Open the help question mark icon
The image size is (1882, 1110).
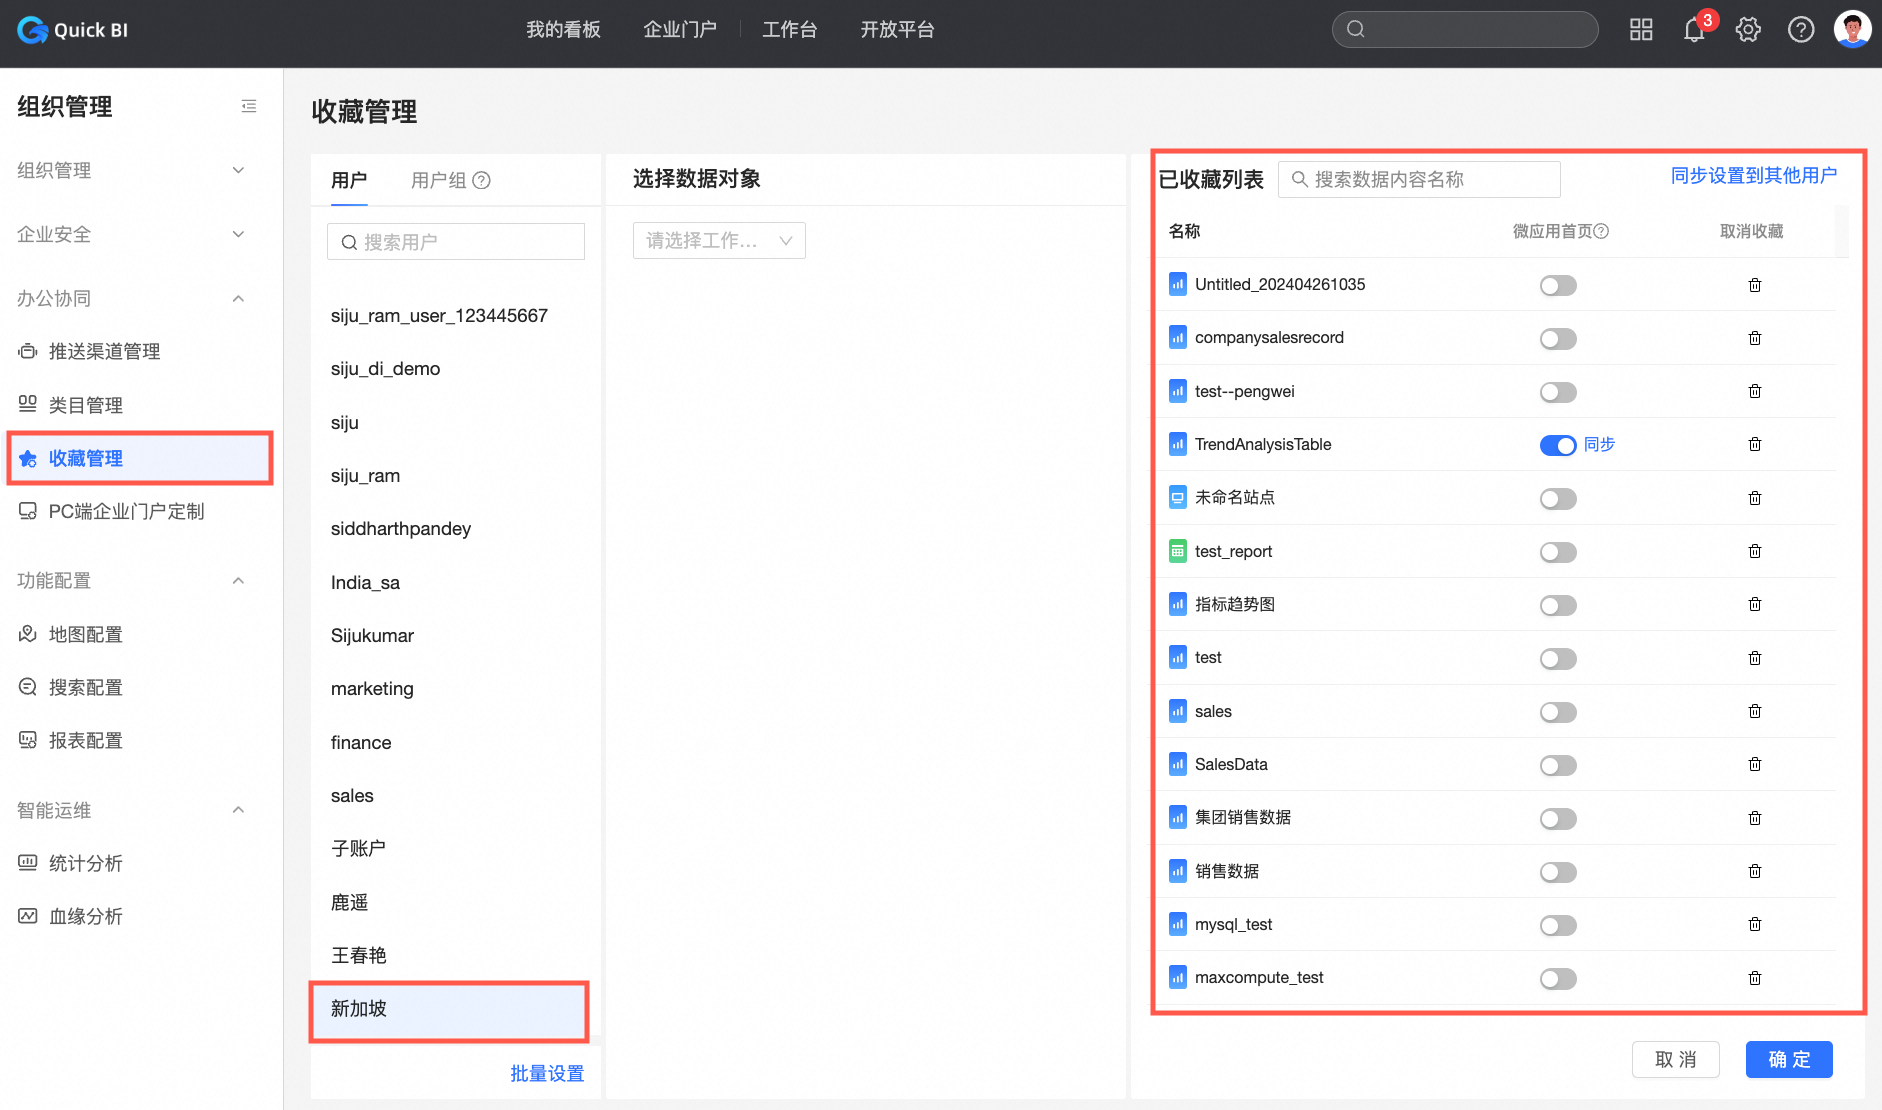click(x=1801, y=30)
